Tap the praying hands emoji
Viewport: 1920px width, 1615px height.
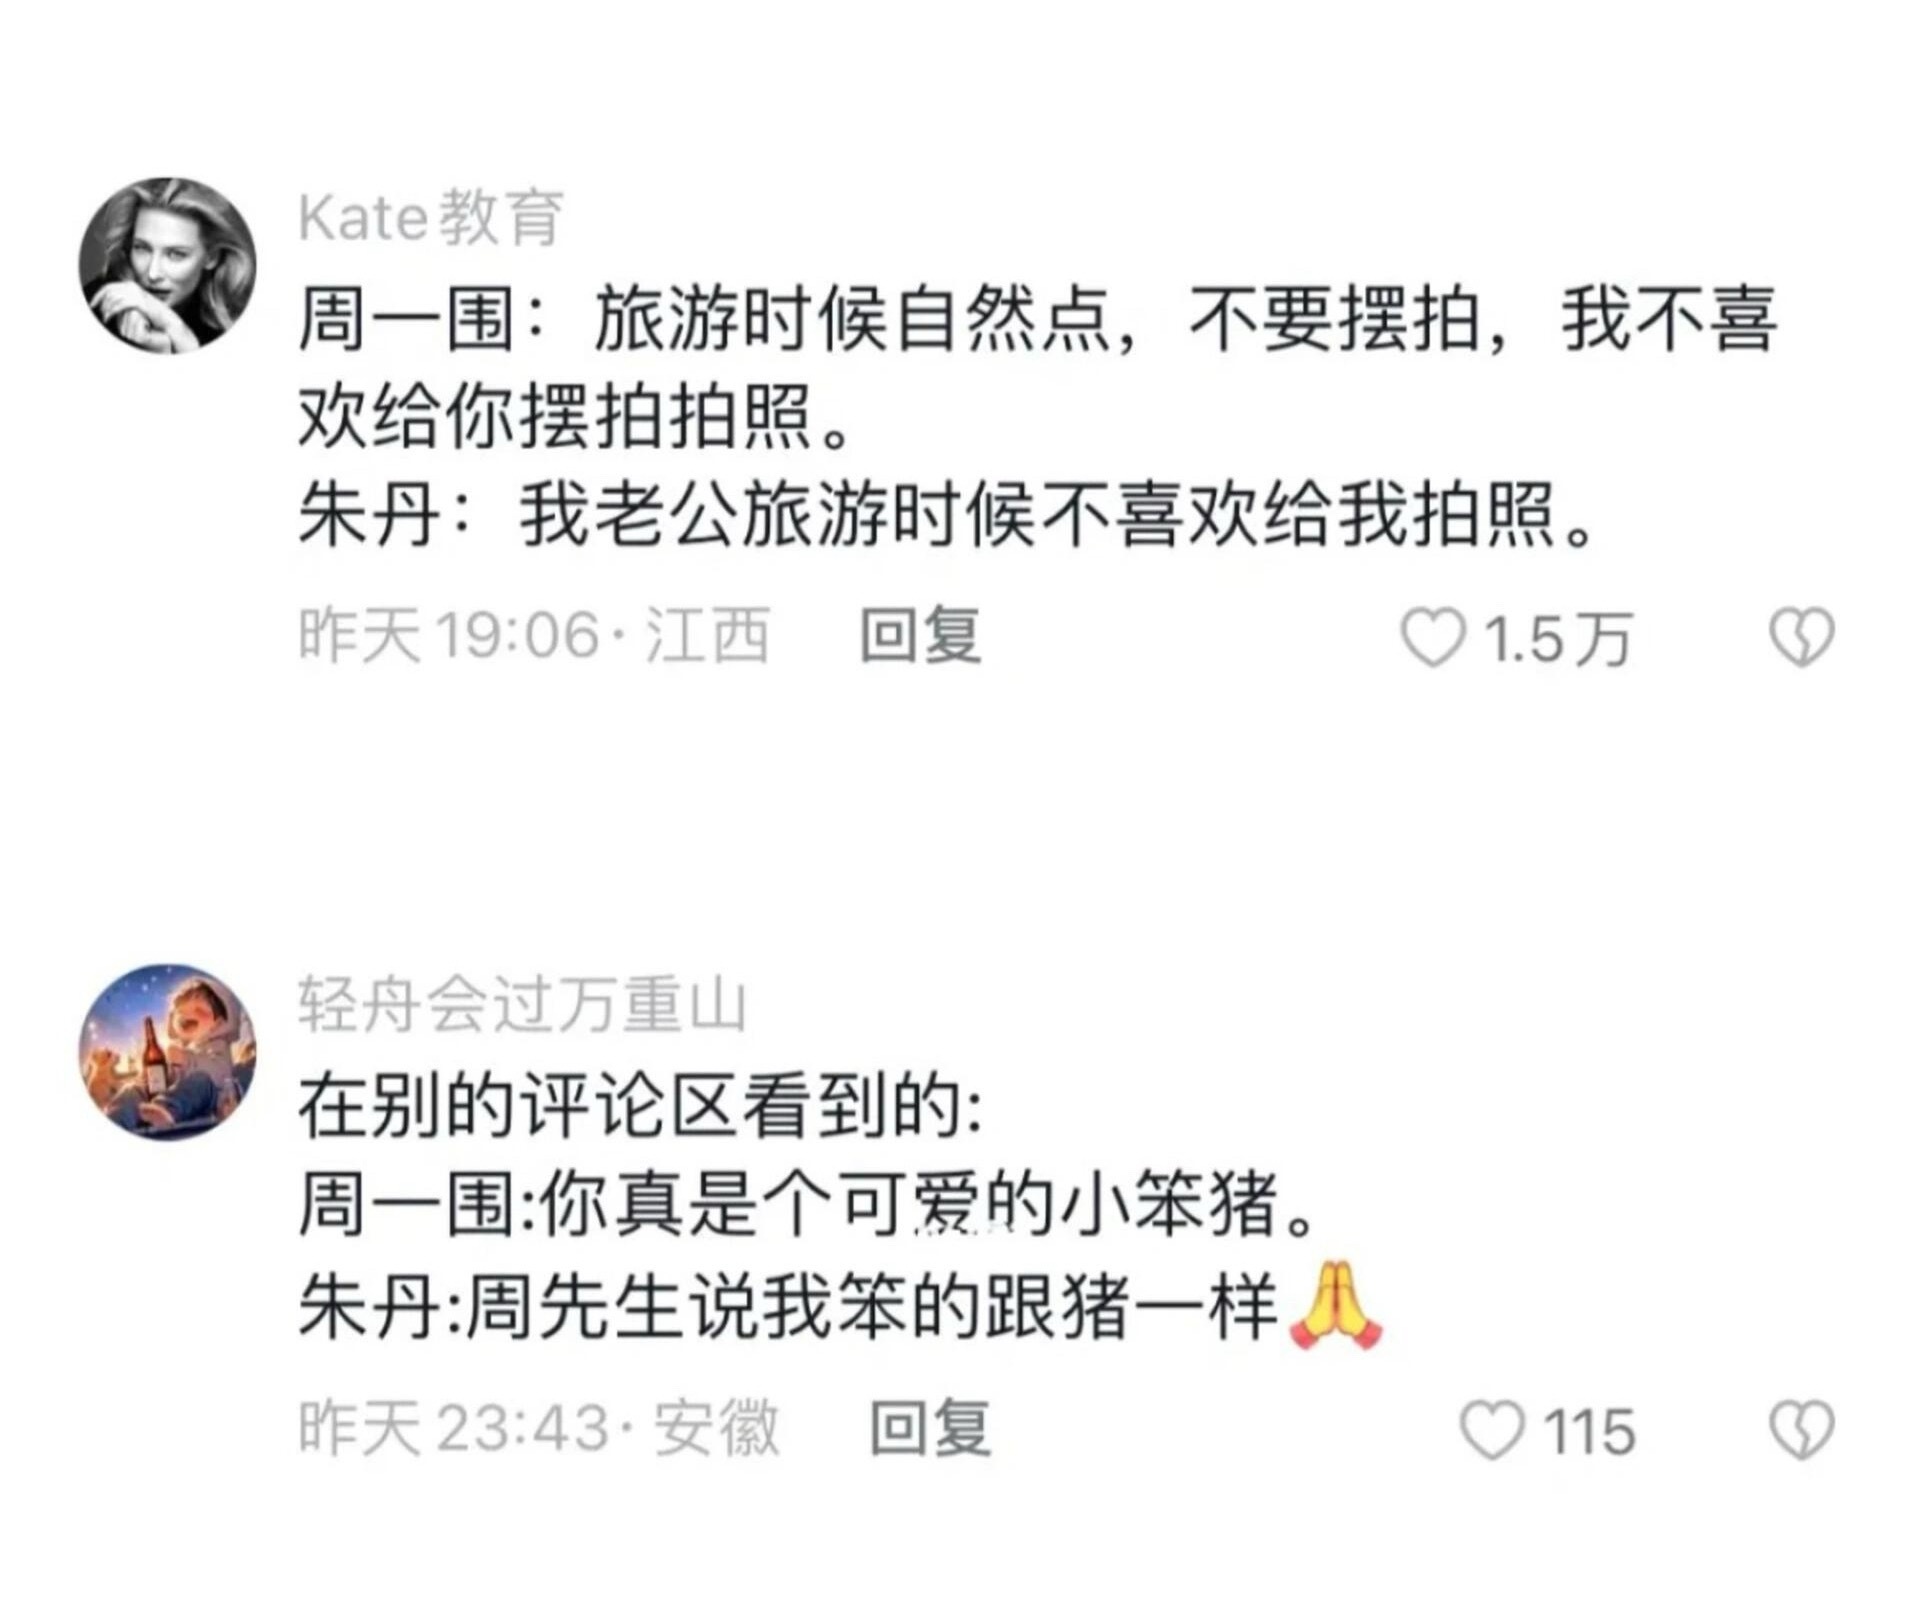coord(1336,1305)
